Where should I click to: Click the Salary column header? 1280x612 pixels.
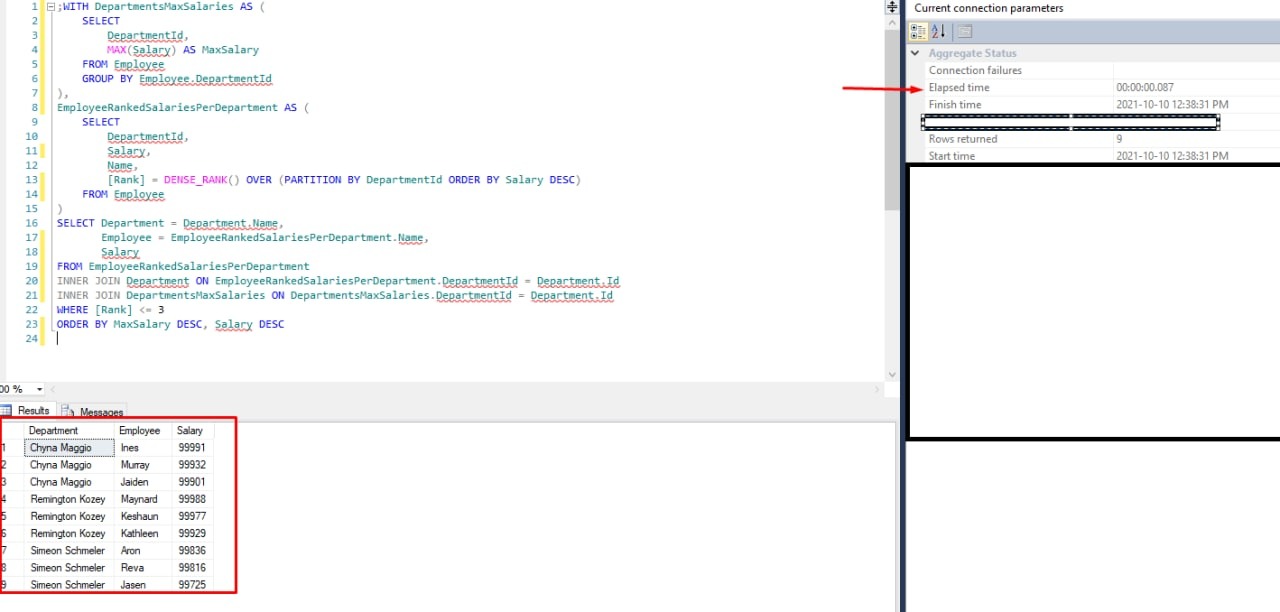(x=193, y=431)
